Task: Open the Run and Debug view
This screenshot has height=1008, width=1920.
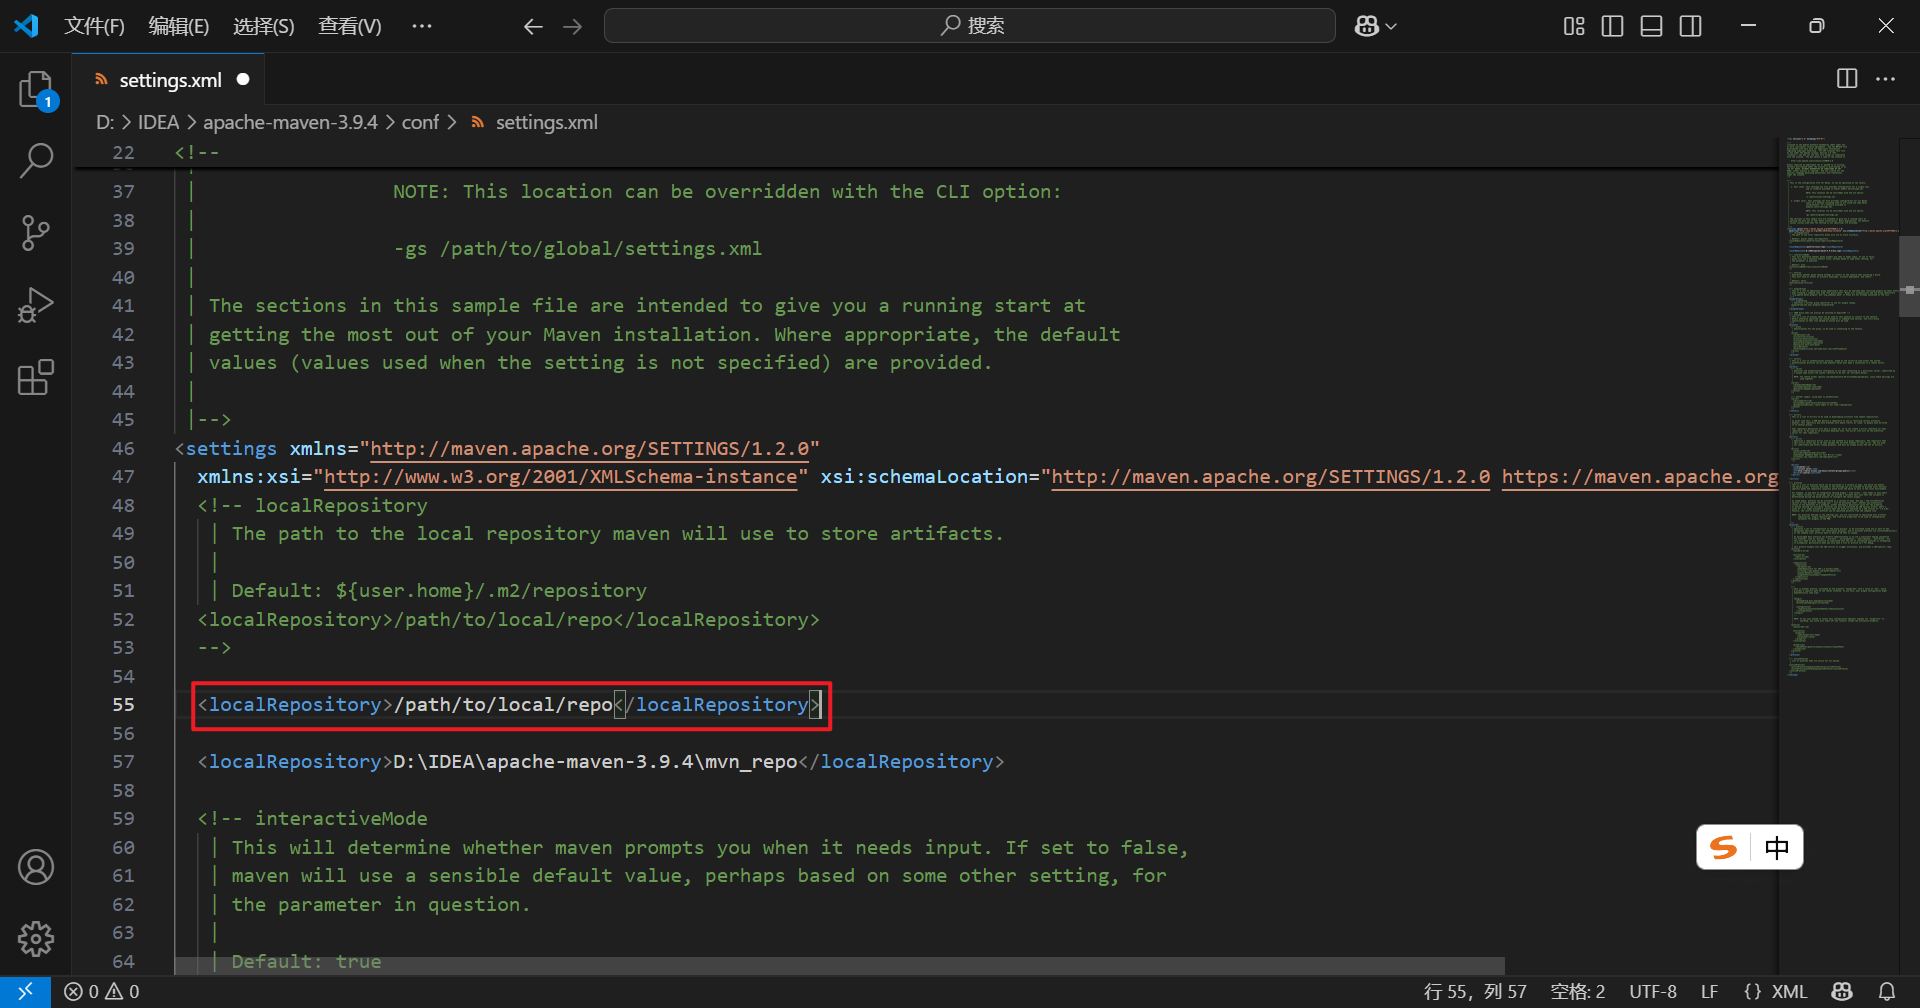Action: tap(36, 305)
